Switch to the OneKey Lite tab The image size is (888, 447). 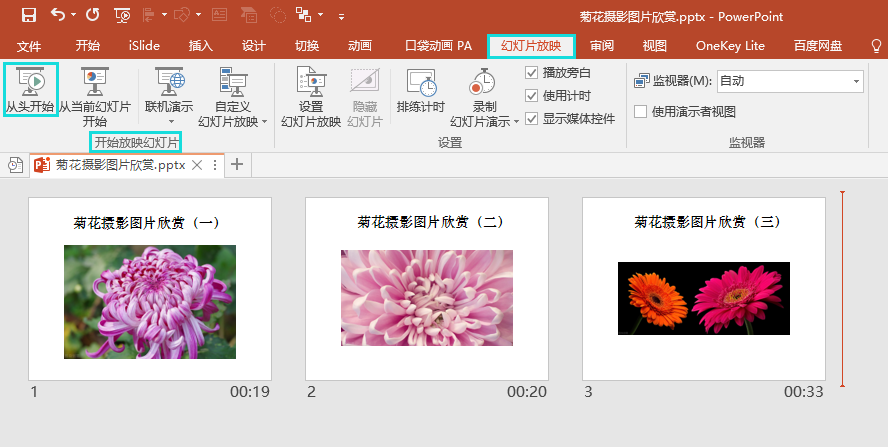click(x=730, y=46)
